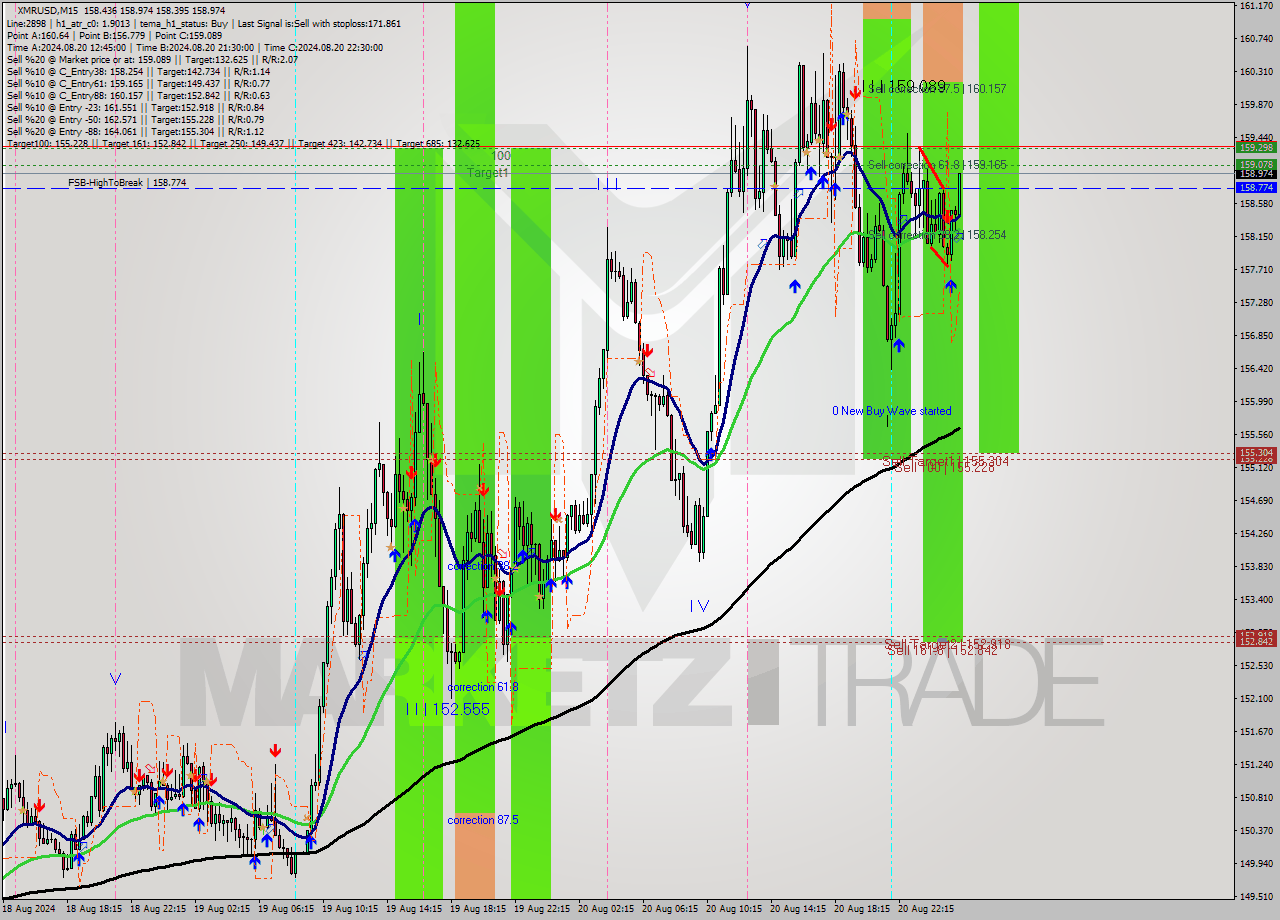Click the 159.870 price axis label
This screenshot has height=920, width=1280.
[x=1256, y=105]
